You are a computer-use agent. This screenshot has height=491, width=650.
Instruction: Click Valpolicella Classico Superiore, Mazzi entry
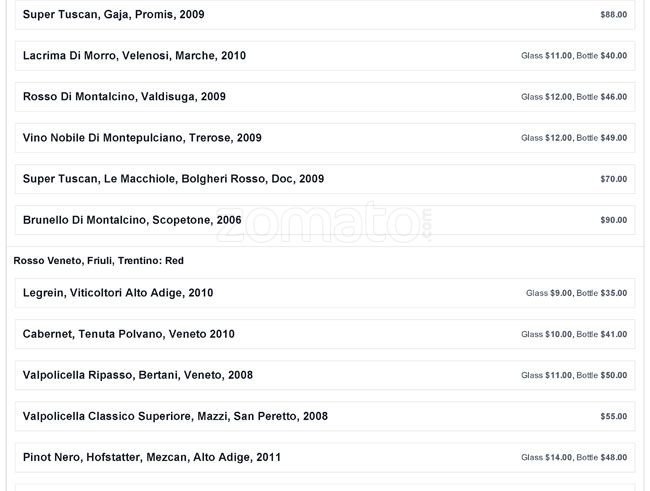[x=175, y=416]
